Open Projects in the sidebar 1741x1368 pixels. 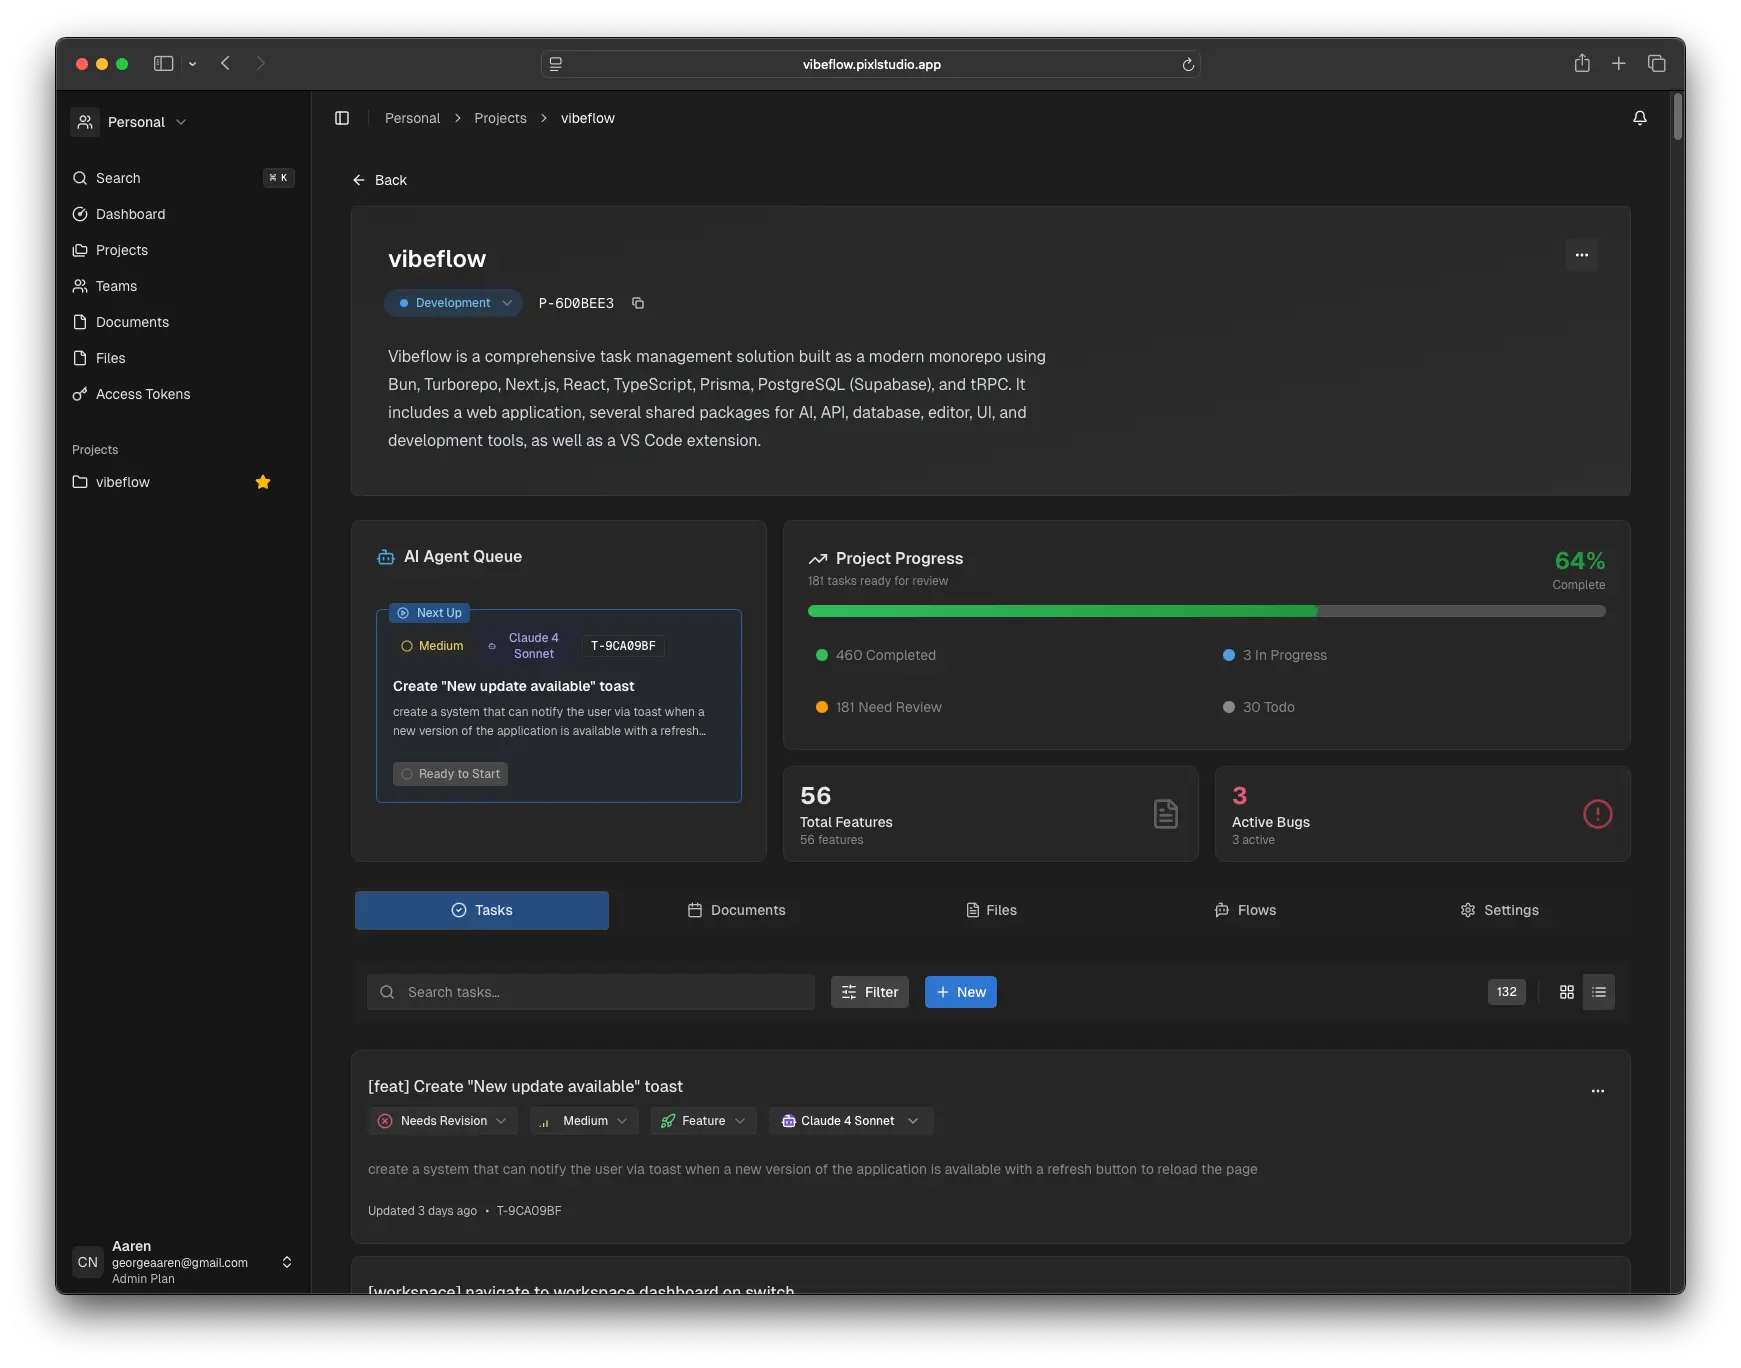tap(182, 250)
